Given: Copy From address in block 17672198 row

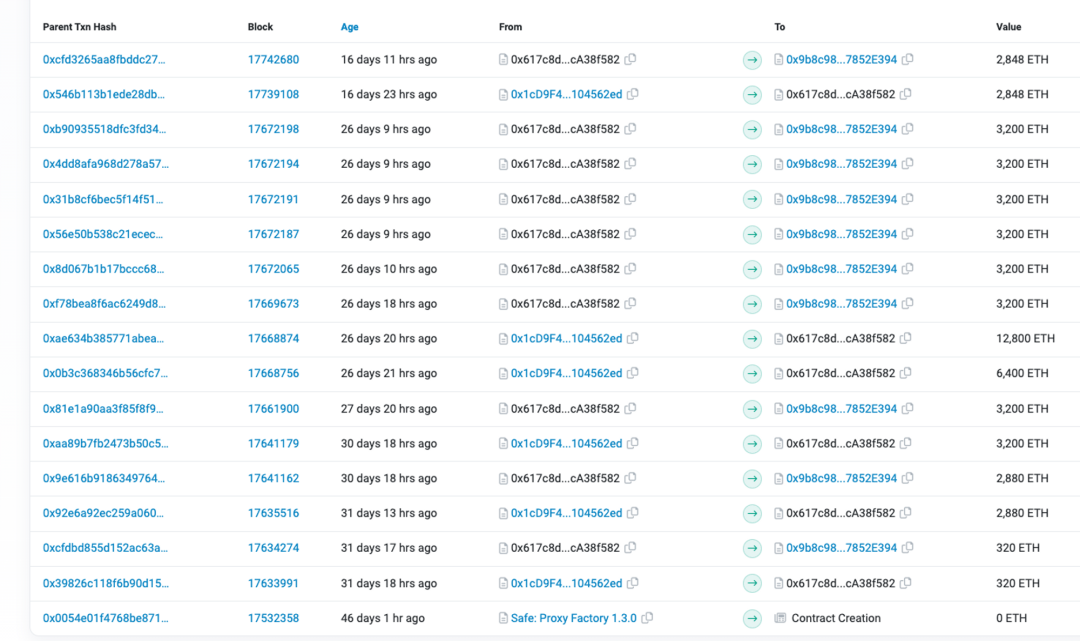Looking at the screenshot, I should (630, 129).
